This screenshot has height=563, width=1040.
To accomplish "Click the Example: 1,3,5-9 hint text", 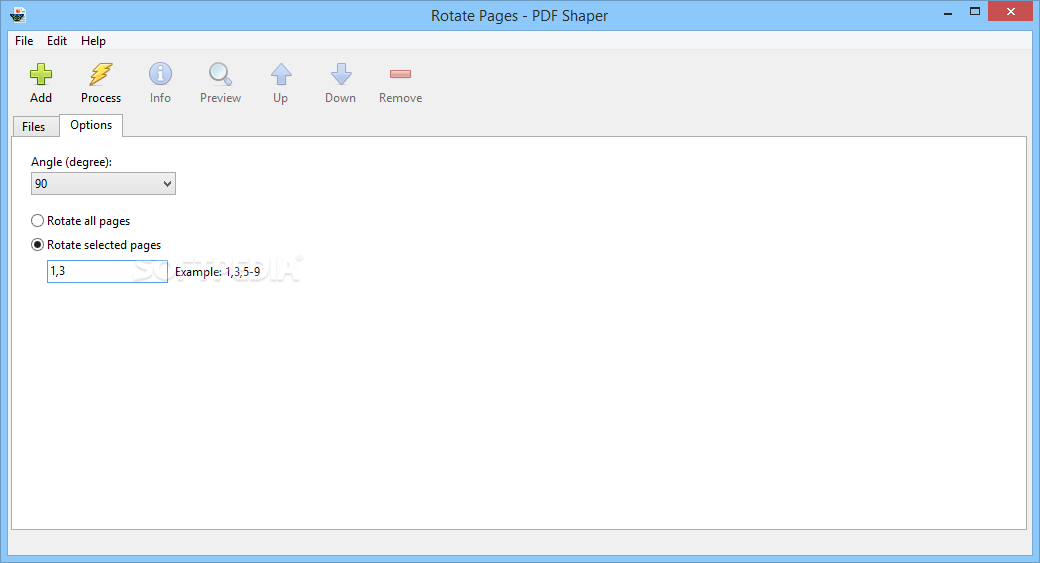I will tap(218, 272).
